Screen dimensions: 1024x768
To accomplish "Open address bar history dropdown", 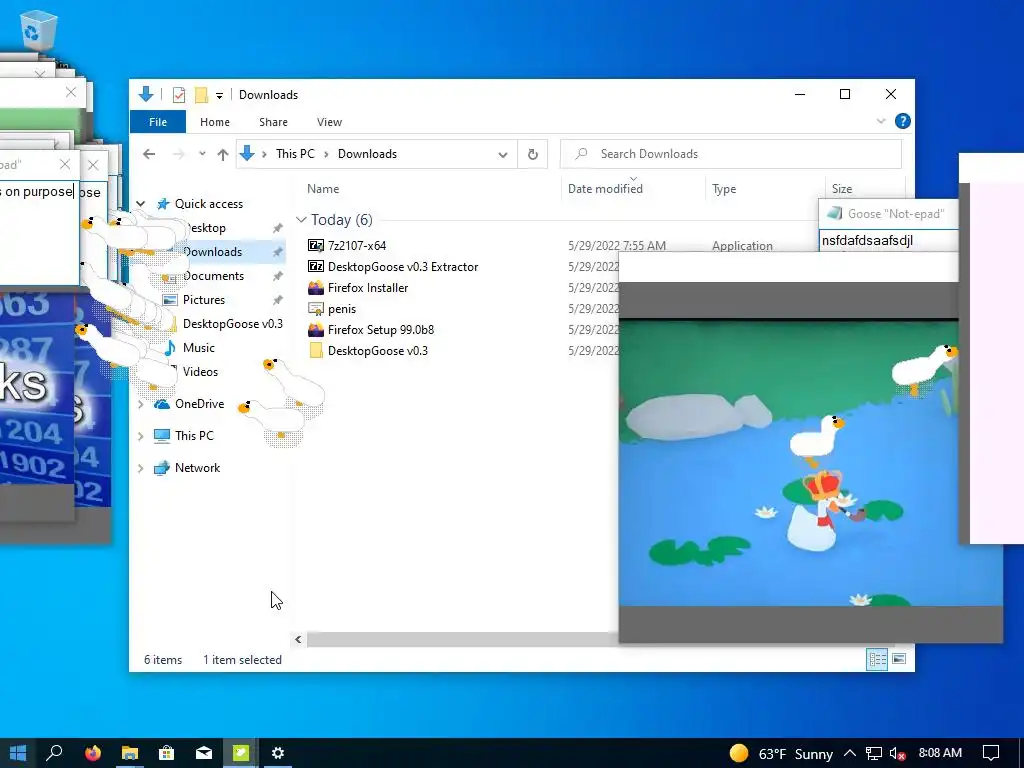I will [503, 155].
